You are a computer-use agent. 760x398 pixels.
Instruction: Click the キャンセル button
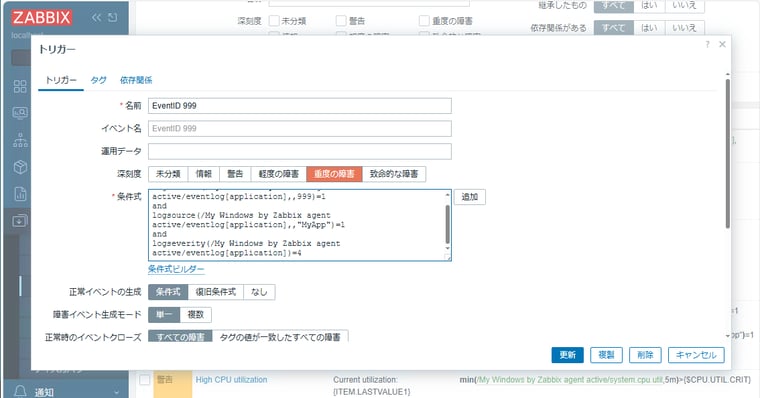click(696, 355)
